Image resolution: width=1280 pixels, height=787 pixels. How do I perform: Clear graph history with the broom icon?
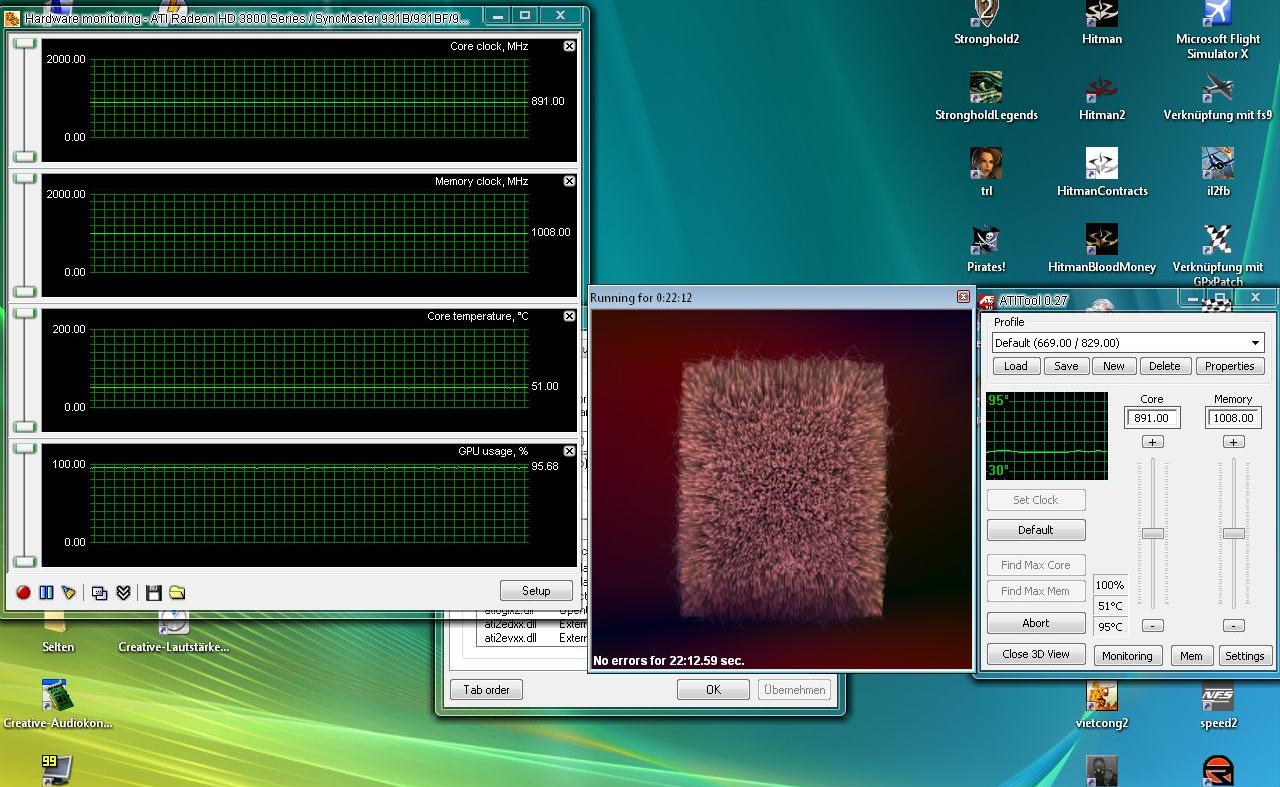click(x=69, y=592)
